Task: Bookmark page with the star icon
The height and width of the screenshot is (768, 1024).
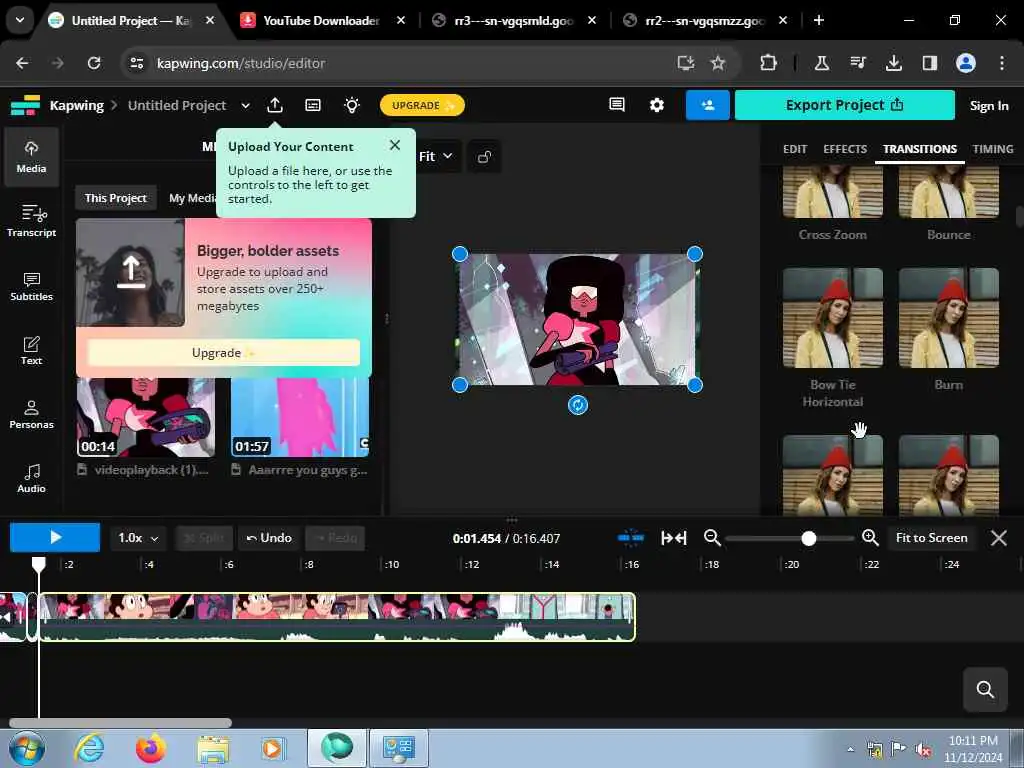Action: coord(718,63)
